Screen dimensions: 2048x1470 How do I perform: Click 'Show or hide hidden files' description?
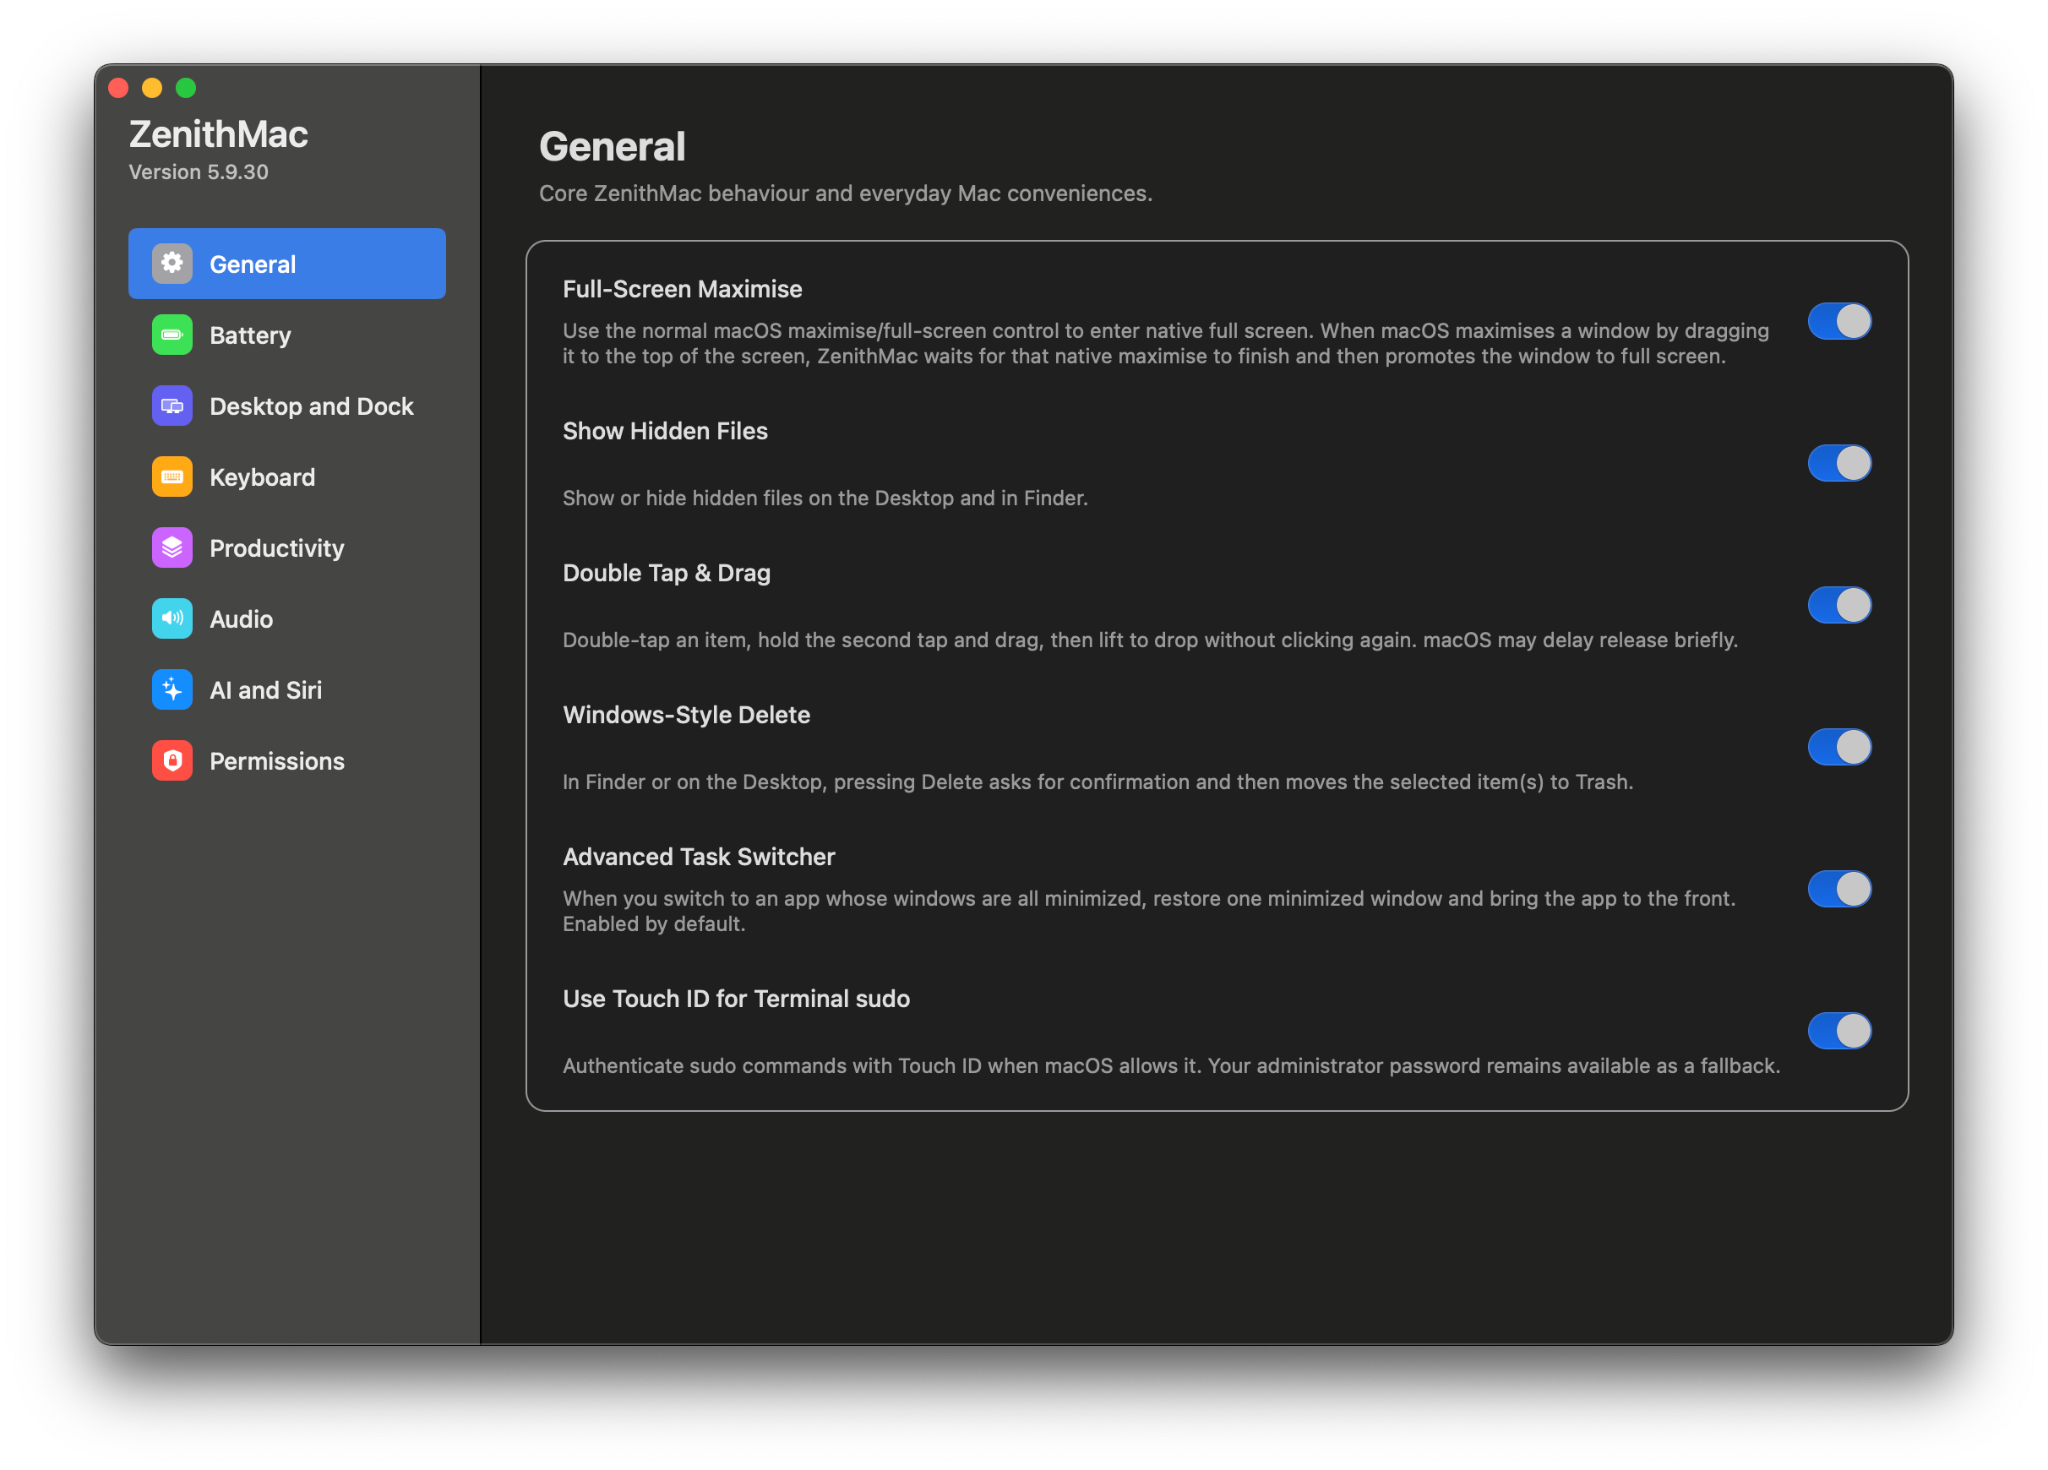click(825, 499)
